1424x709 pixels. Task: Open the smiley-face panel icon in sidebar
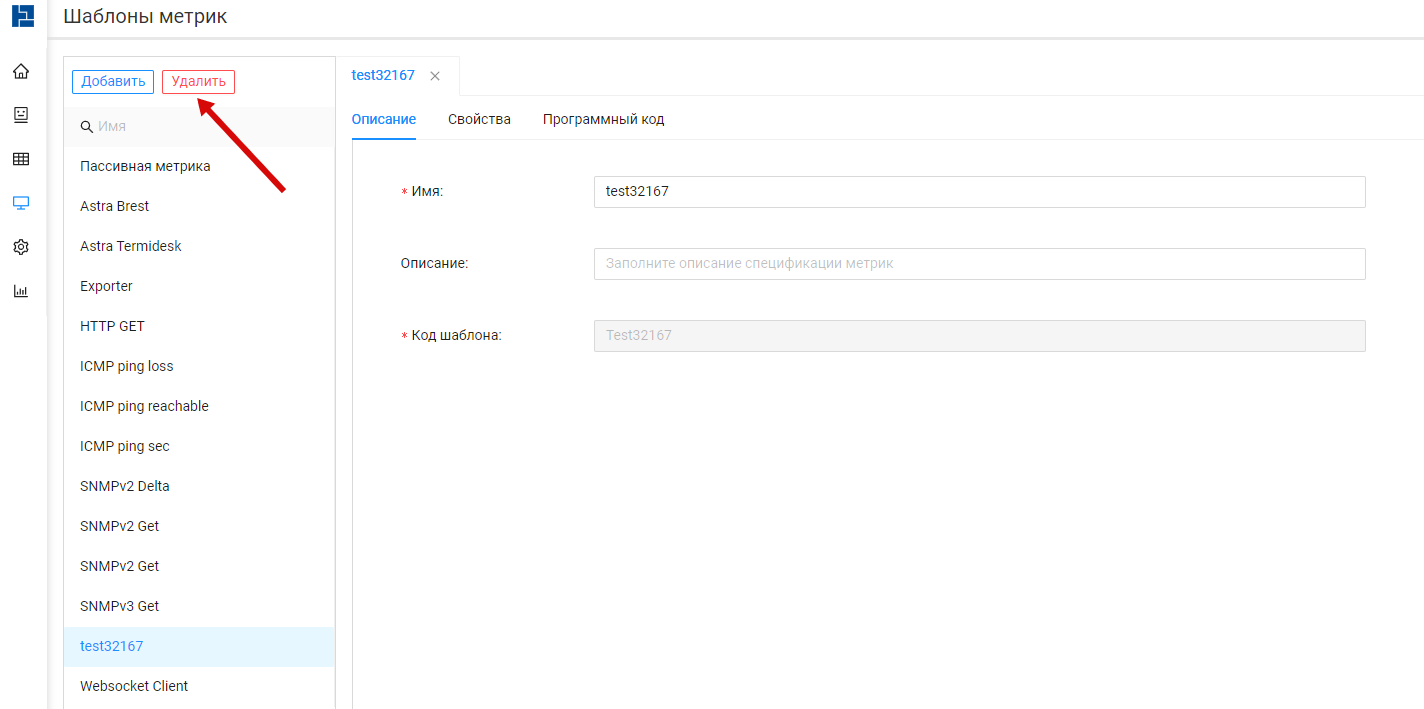click(21, 115)
